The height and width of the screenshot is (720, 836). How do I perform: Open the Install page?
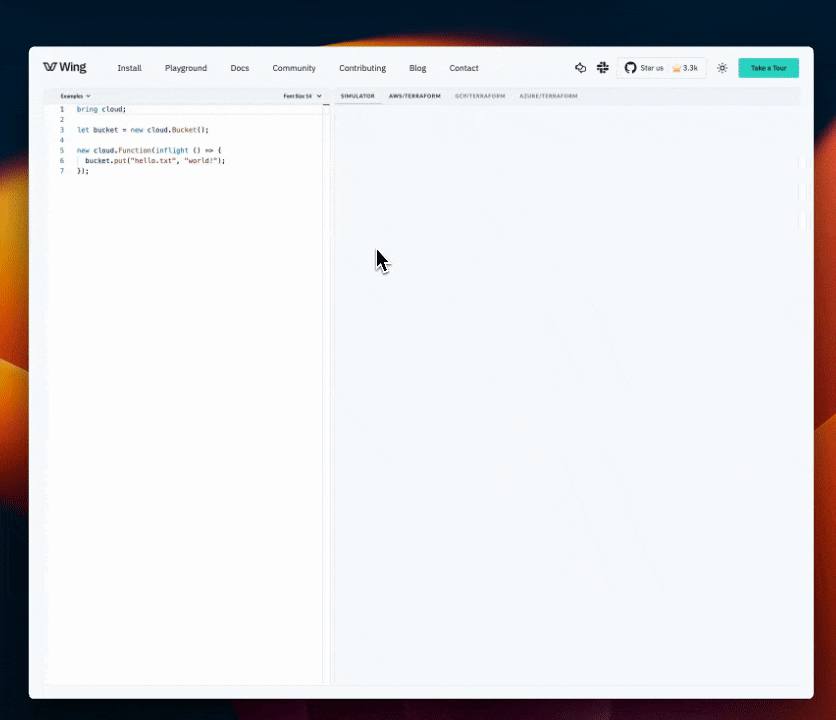(x=130, y=68)
